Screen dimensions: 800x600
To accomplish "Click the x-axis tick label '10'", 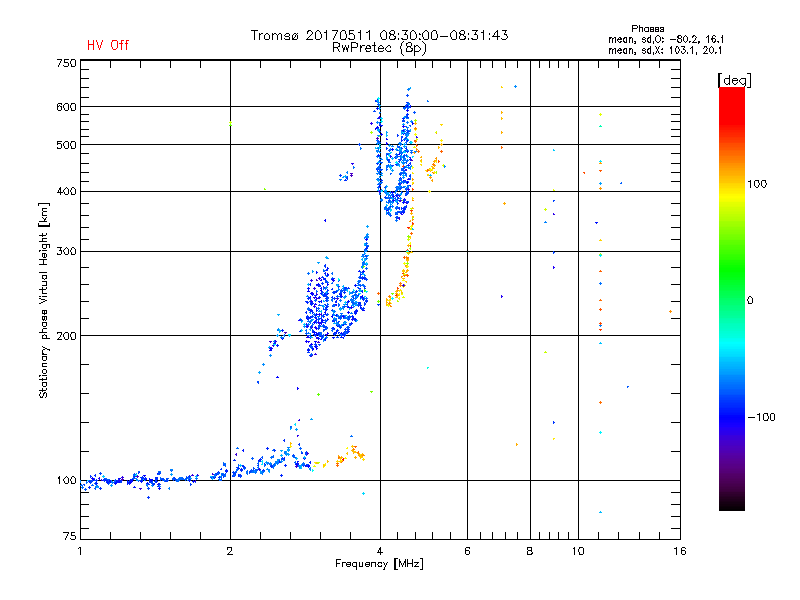I will [578, 551].
